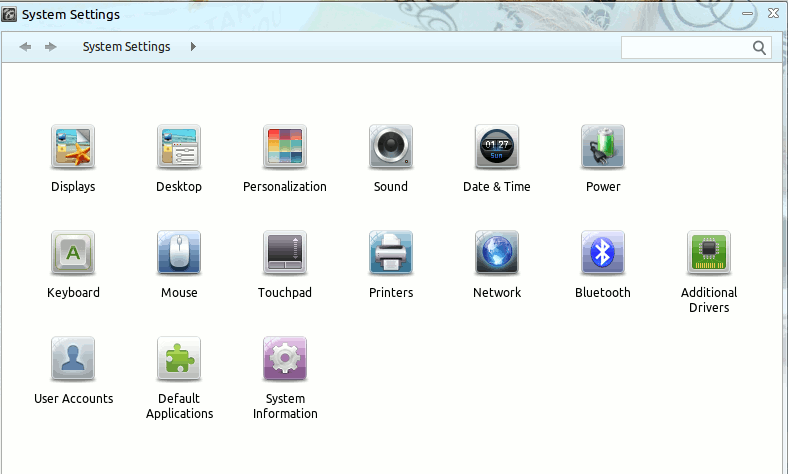Click the forward navigation arrow
This screenshot has width=788, height=474.
pos(51,47)
